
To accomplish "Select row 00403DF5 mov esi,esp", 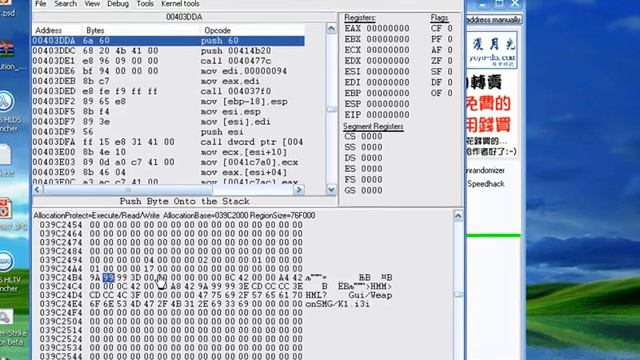I will (168, 111).
